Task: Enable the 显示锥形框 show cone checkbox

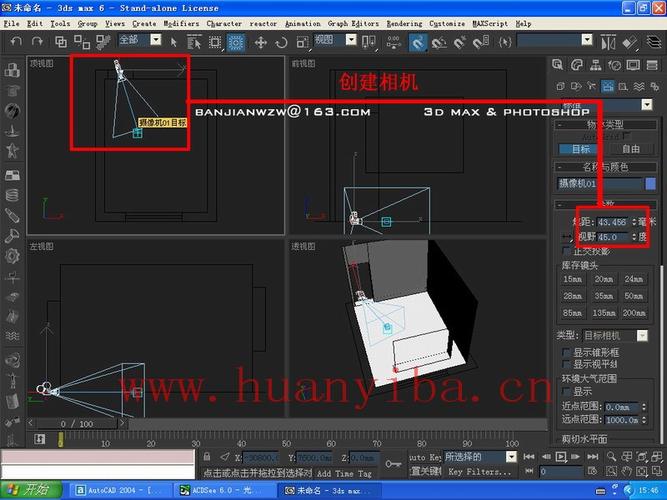Action: pos(566,352)
